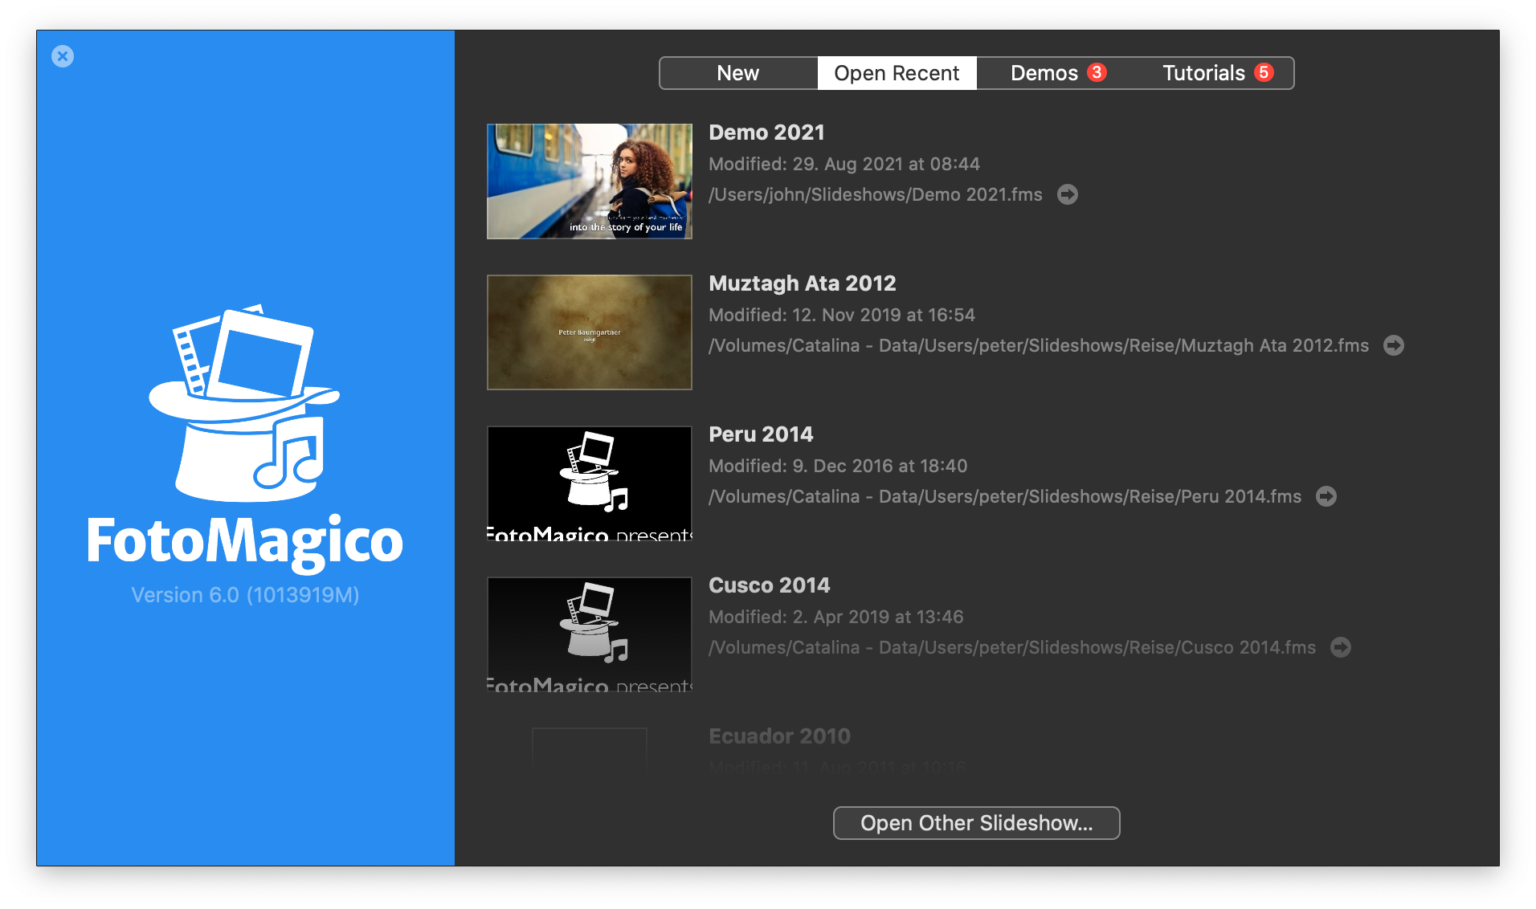The width and height of the screenshot is (1536, 909).
Task: Click the reveal arrow beside Muztagh Ata path
Action: pos(1393,346)
